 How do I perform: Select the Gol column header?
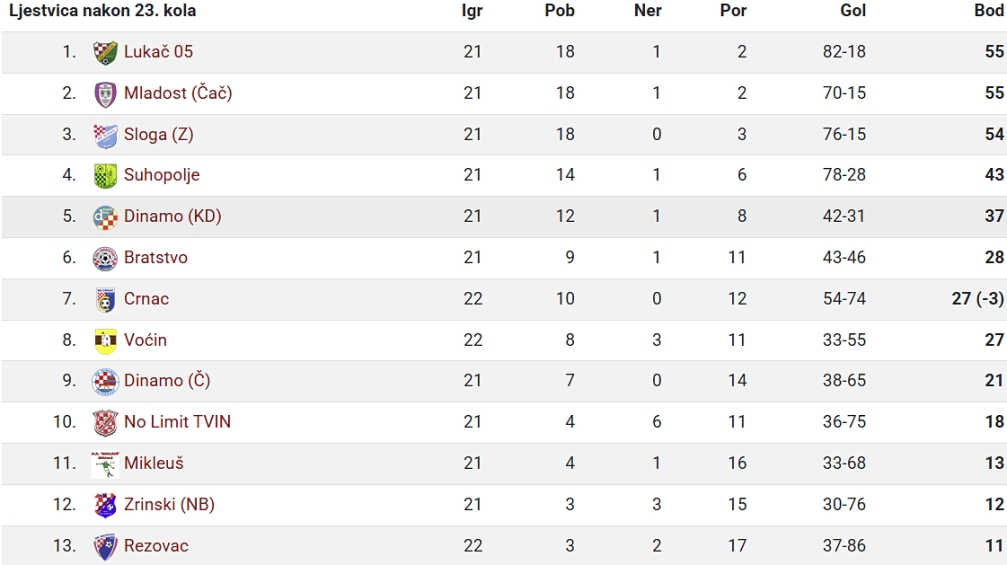click(853, 10)
